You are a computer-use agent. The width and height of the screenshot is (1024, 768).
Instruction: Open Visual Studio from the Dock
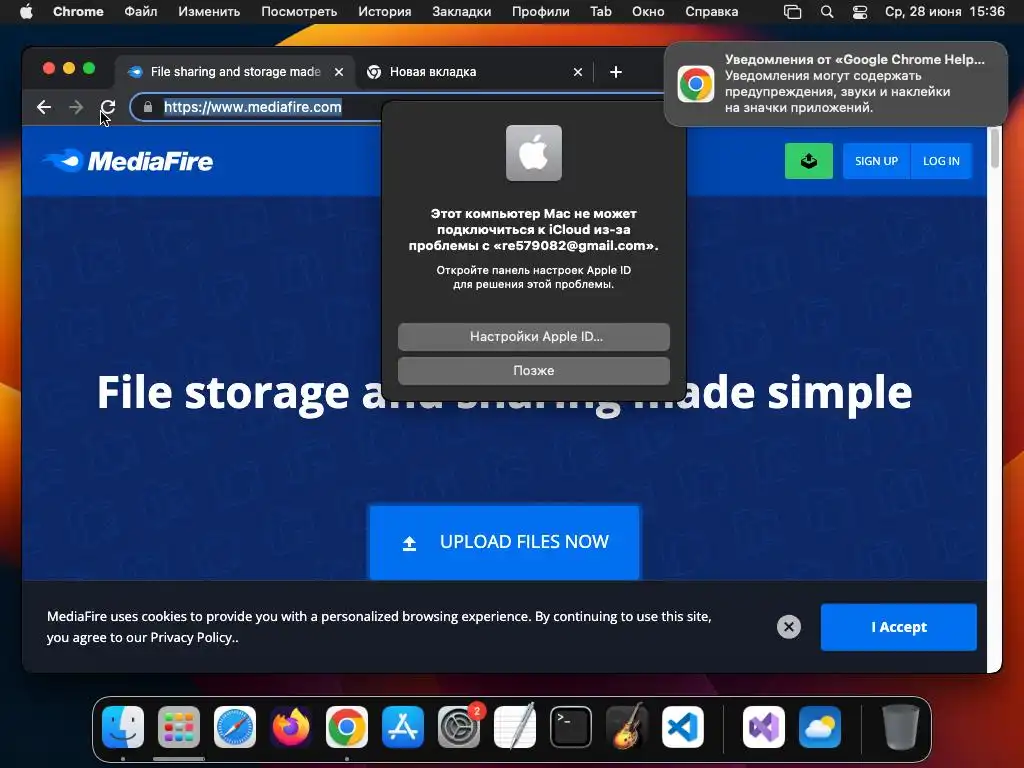coord(764,727)
